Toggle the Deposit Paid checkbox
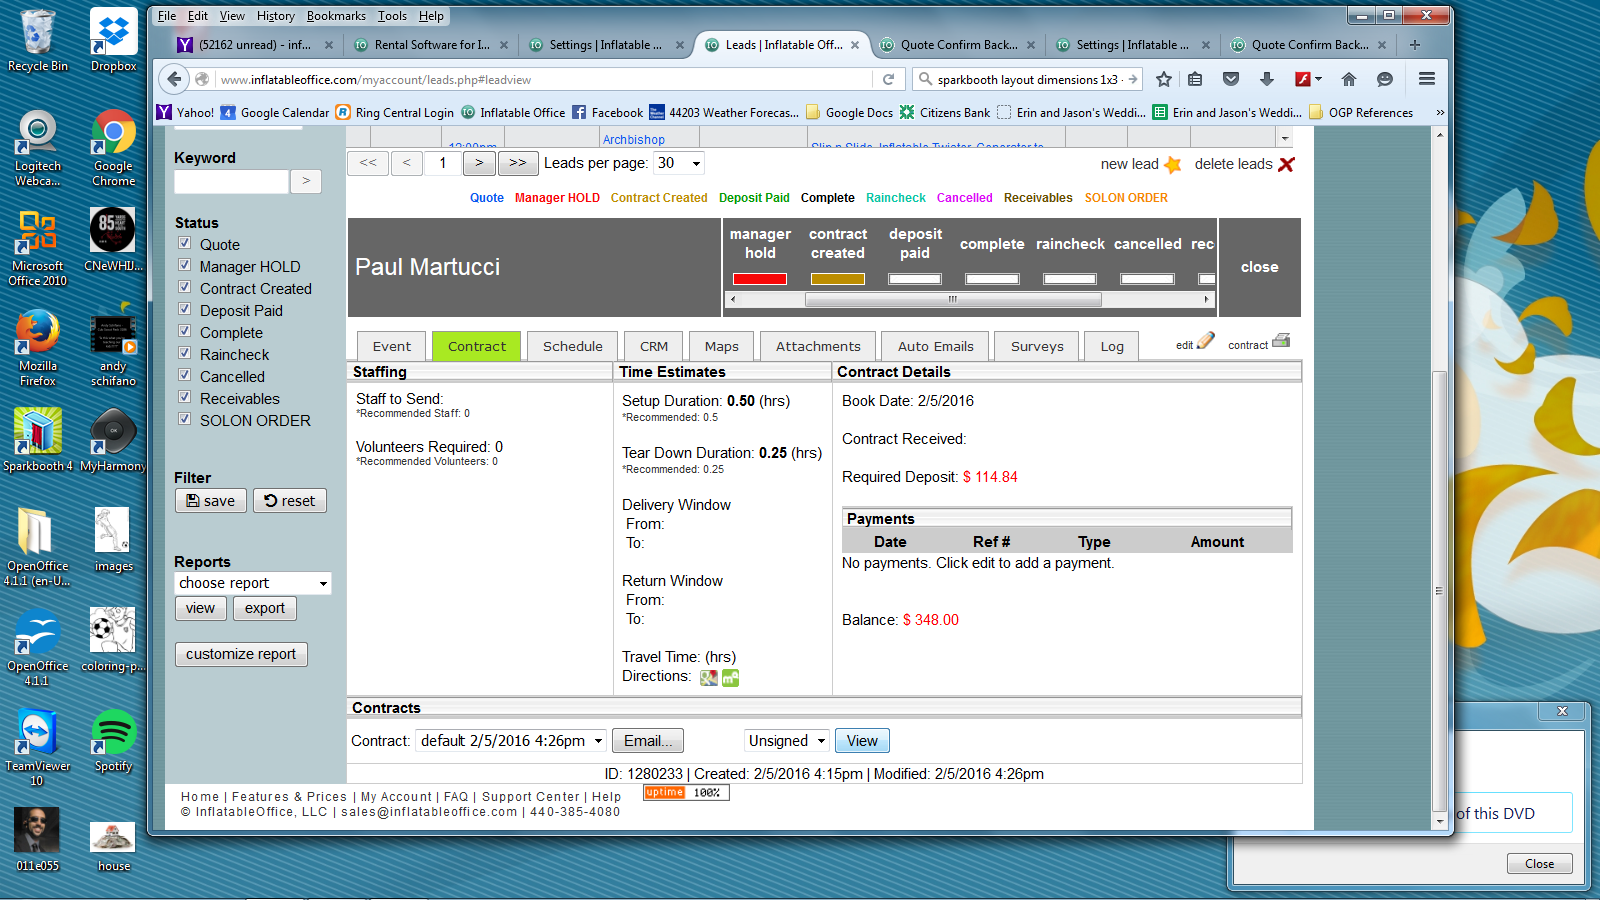The width and height of the screenshot is (1600, 900). [x=185, y=309]
